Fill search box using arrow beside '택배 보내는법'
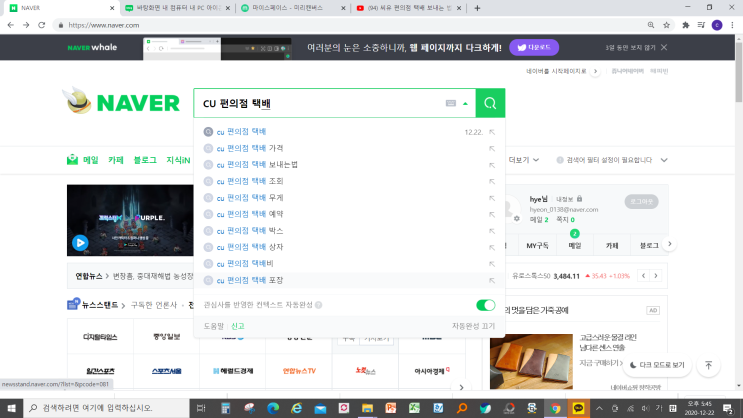The width and height of the screenshot is (743, 418). click(492, 165)
